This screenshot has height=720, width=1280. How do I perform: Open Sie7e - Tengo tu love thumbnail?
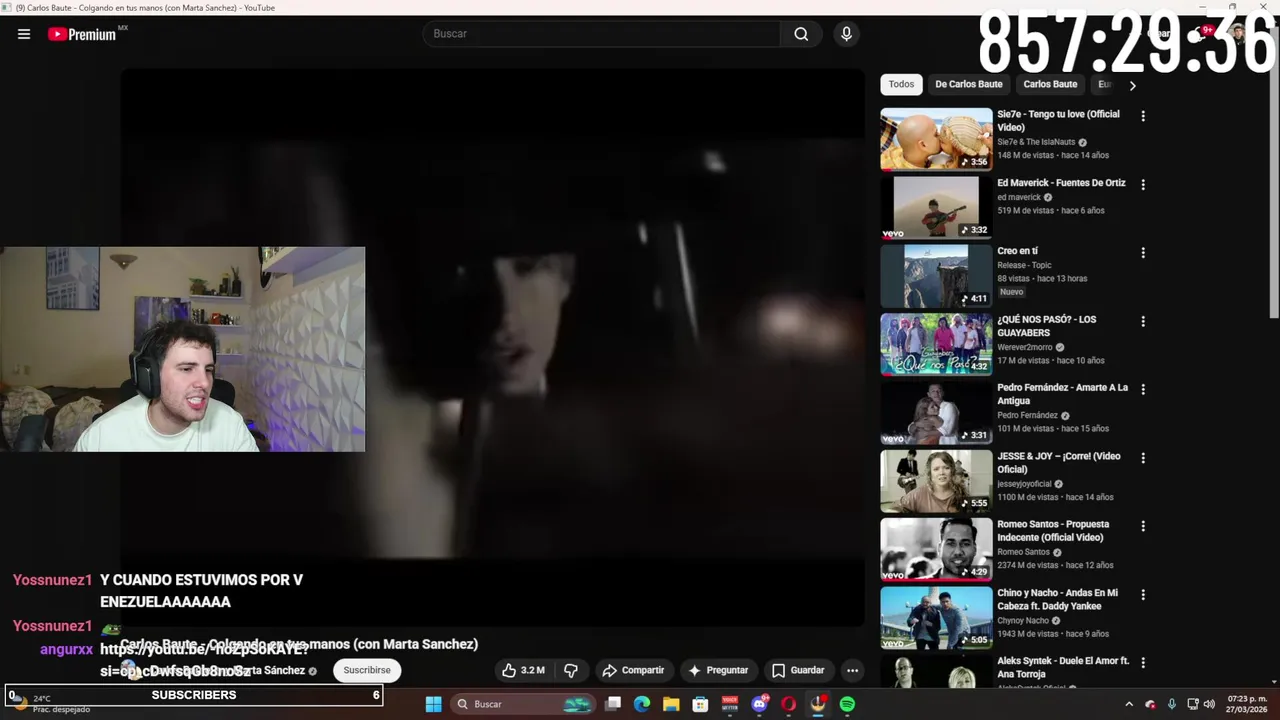[x=936, y=139]
